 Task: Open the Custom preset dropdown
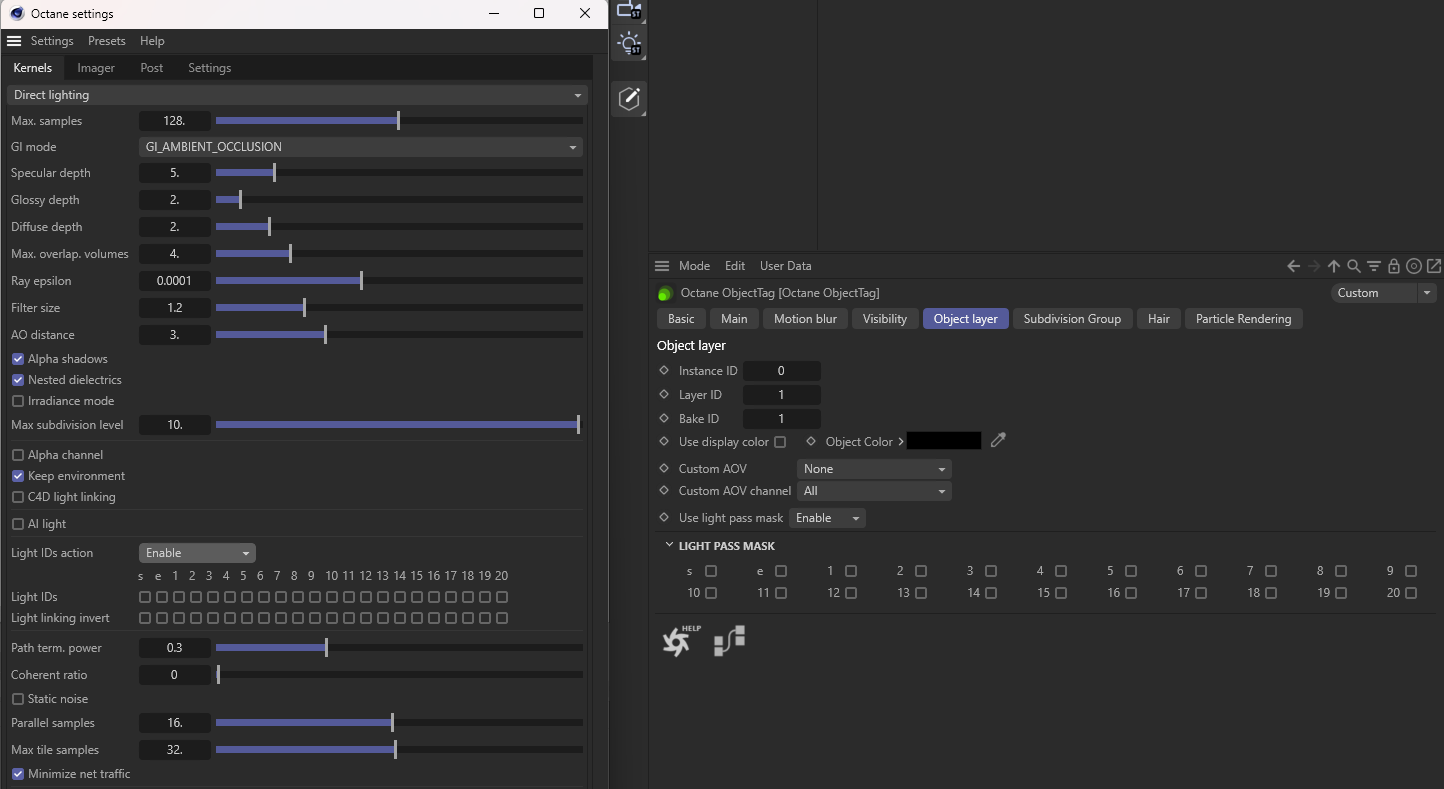[x=1385, y=293]
